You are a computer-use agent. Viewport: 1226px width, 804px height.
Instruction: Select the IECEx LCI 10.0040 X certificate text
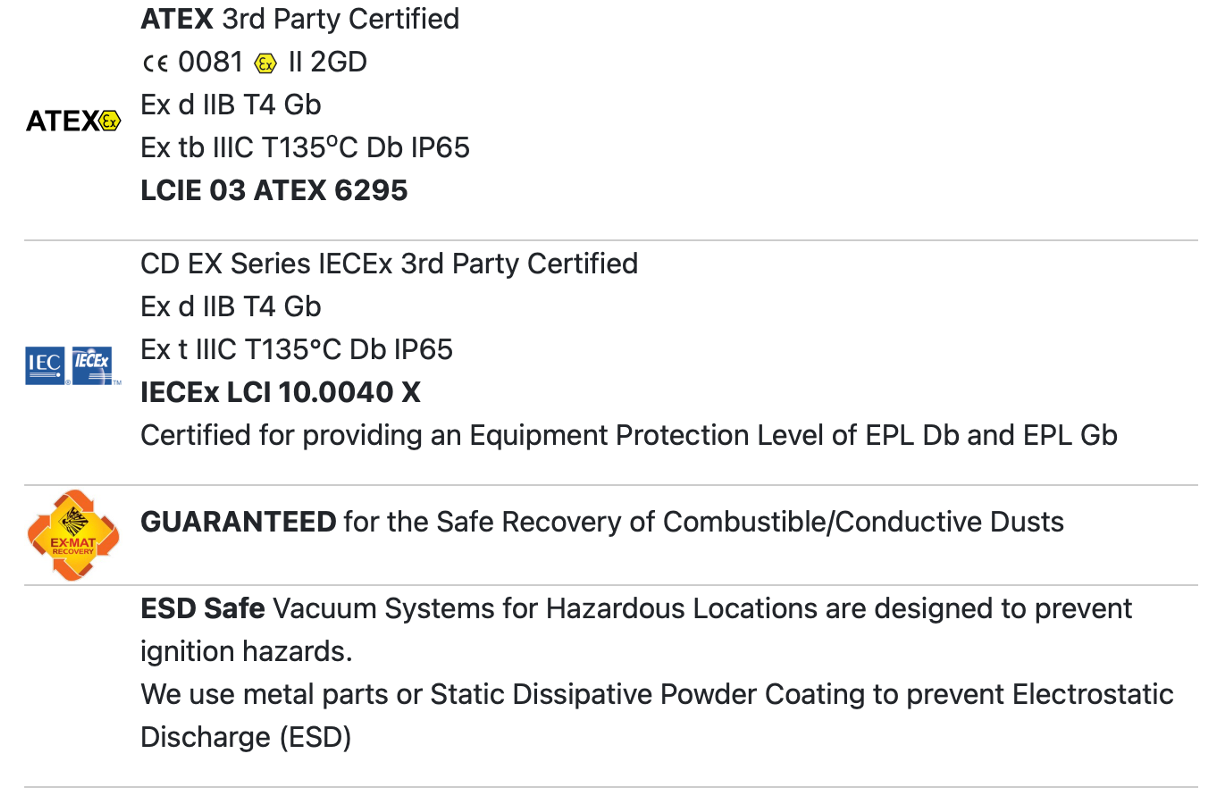[x=281, y=393]
